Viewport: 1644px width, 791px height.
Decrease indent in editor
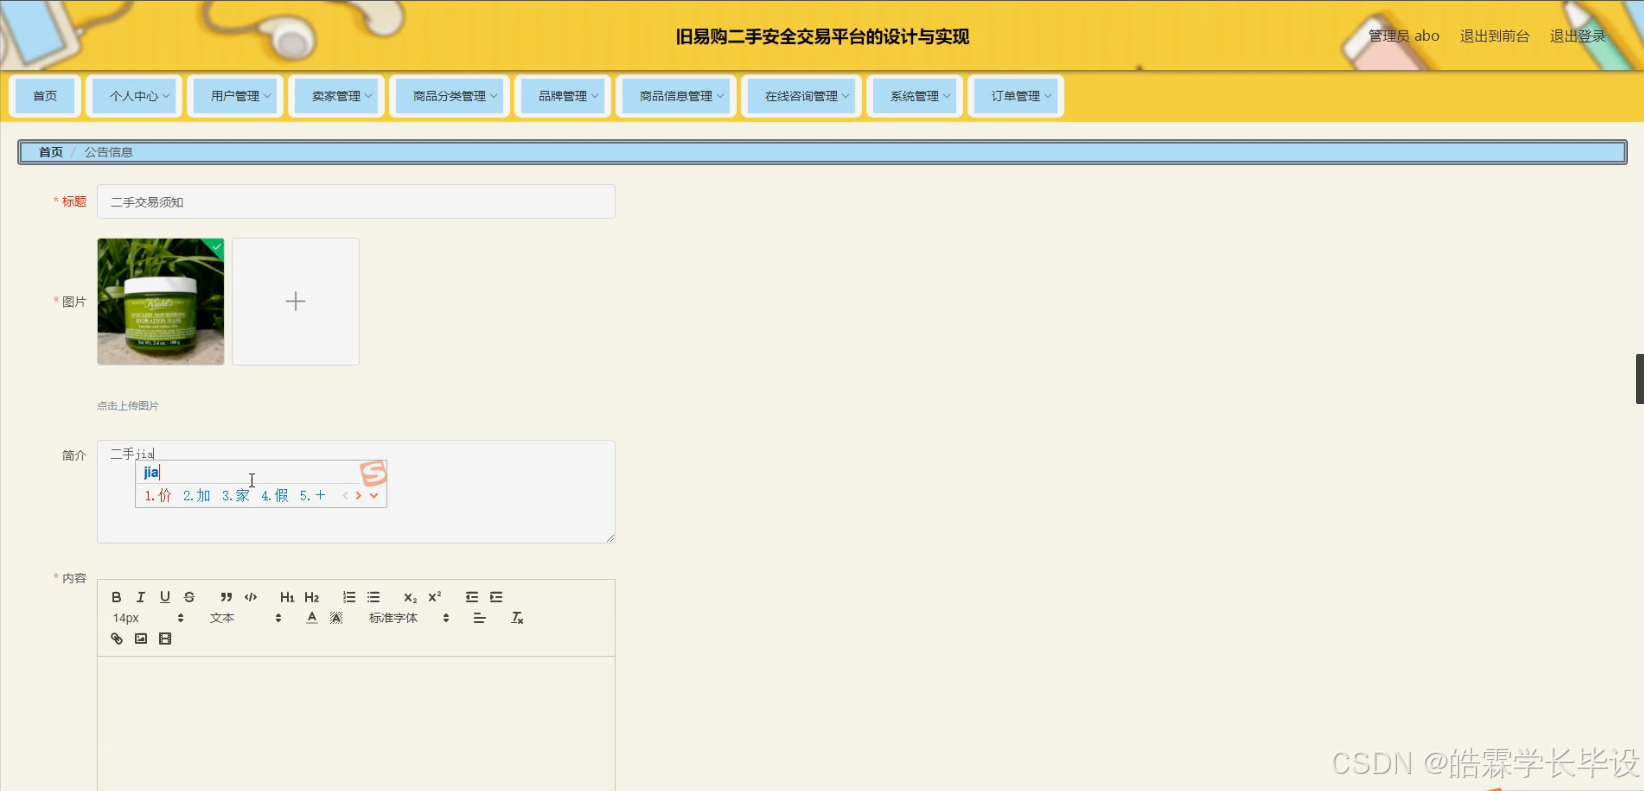pyautogui.click(x=472, y=597)
